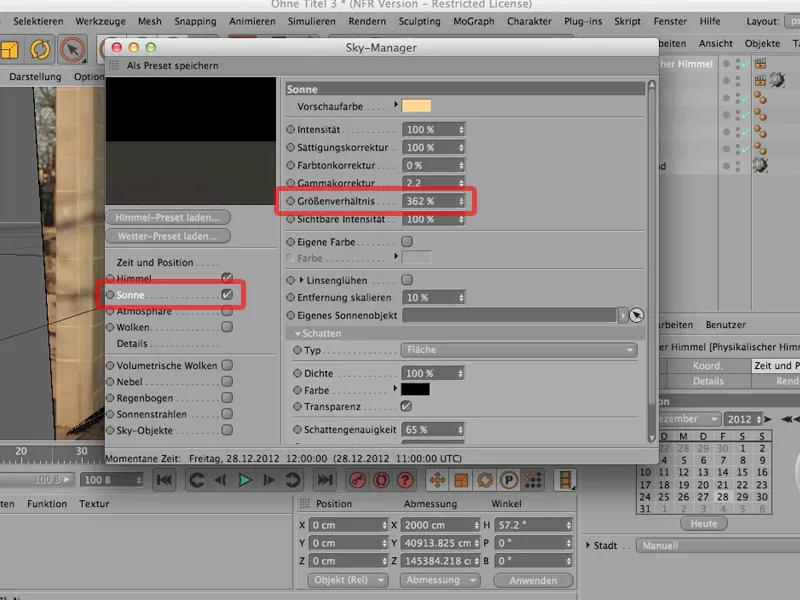The height and width of the screenshot is (600, 800).
Task: Click the pick-object arrow for Eigenes Sonnenobjekt
Action: click(x=636, y=315)
